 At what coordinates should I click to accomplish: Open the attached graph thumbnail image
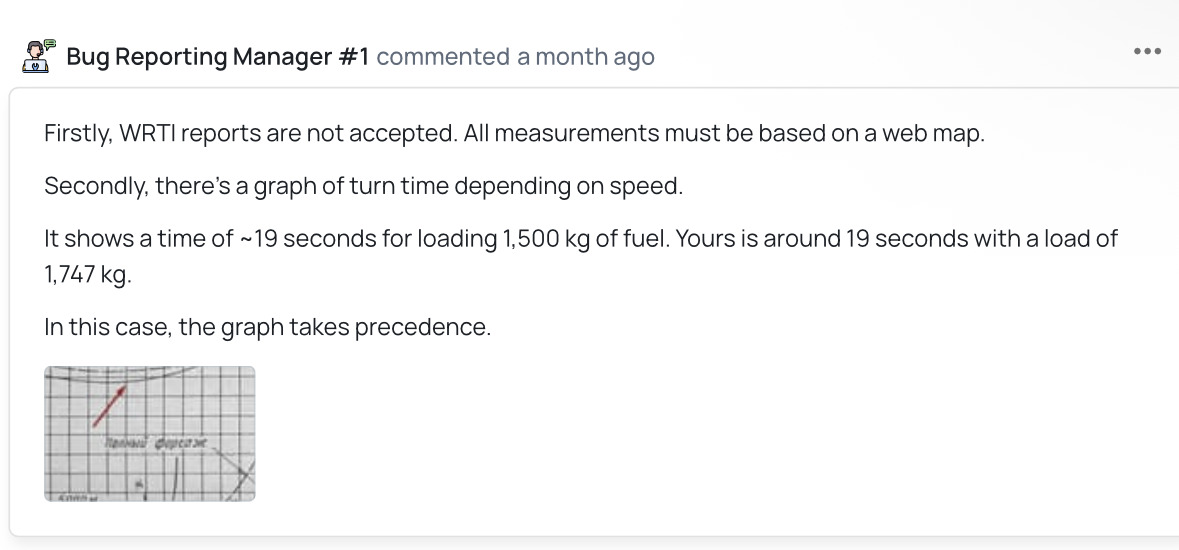point(150,433)
